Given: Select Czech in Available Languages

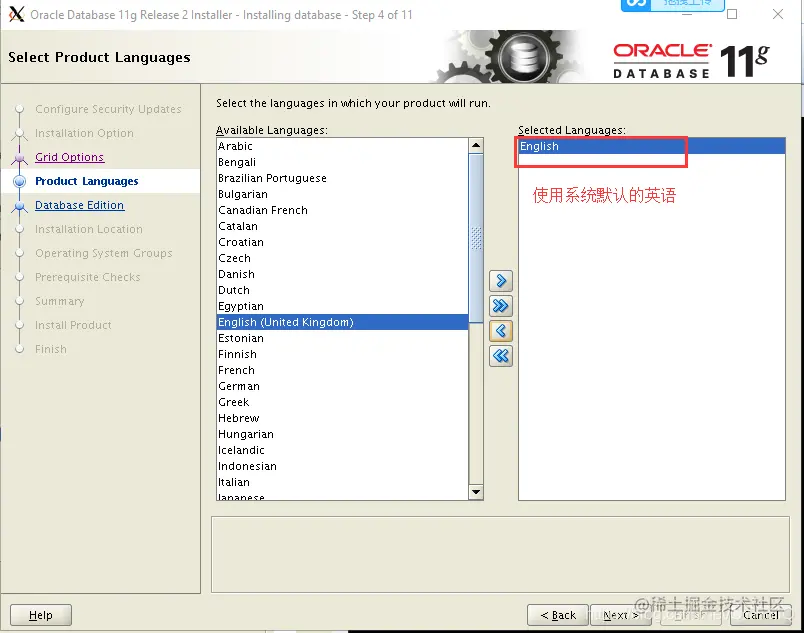Looking at the screenshot, I should [x=343, y=258].
